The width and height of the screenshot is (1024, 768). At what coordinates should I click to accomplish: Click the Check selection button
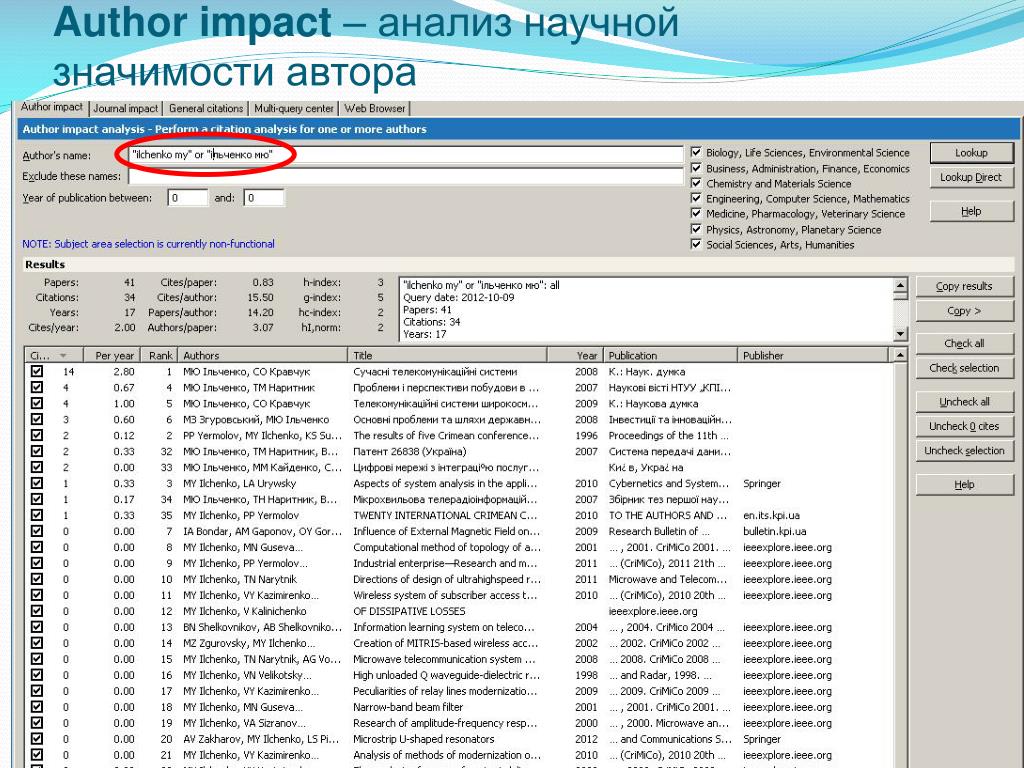(964, 368)
